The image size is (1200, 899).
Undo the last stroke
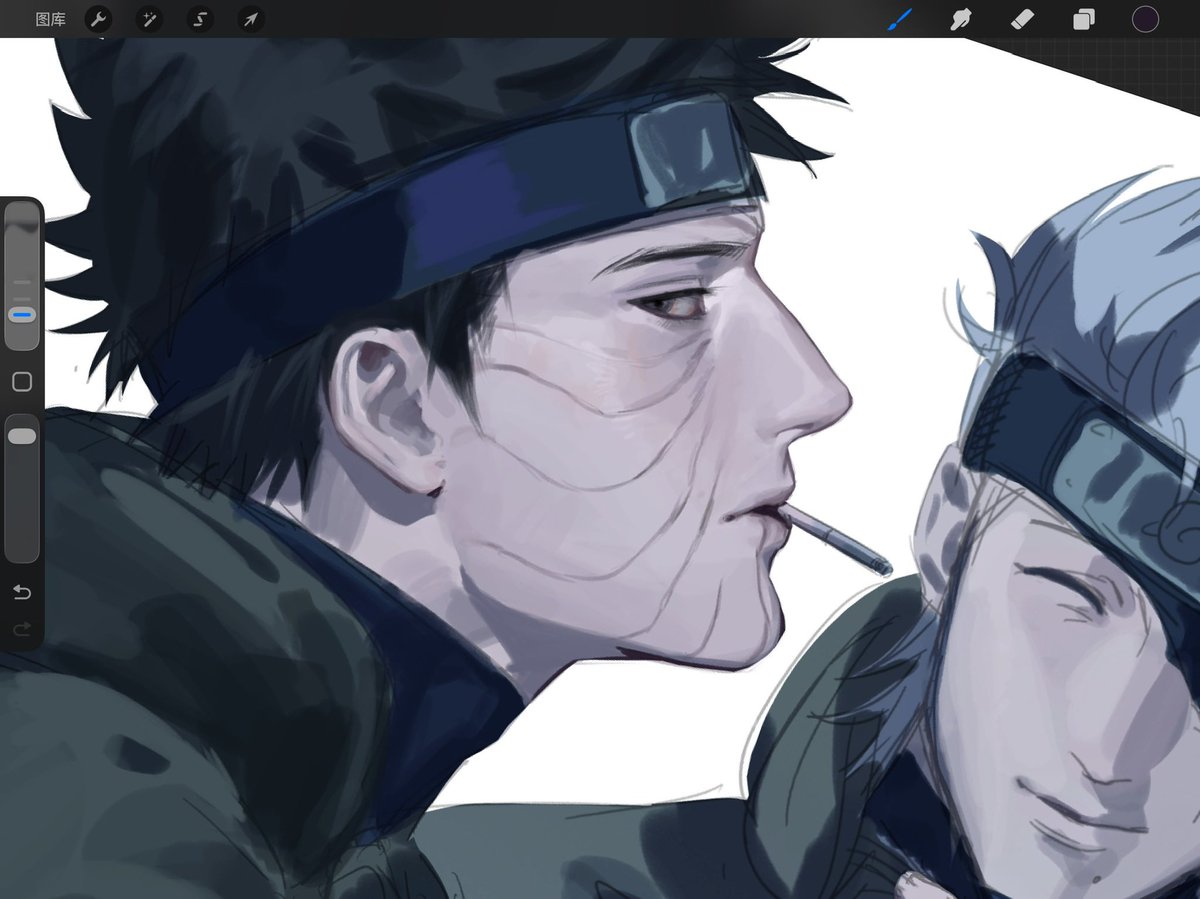pyautogui.click(x=22, y=592)
